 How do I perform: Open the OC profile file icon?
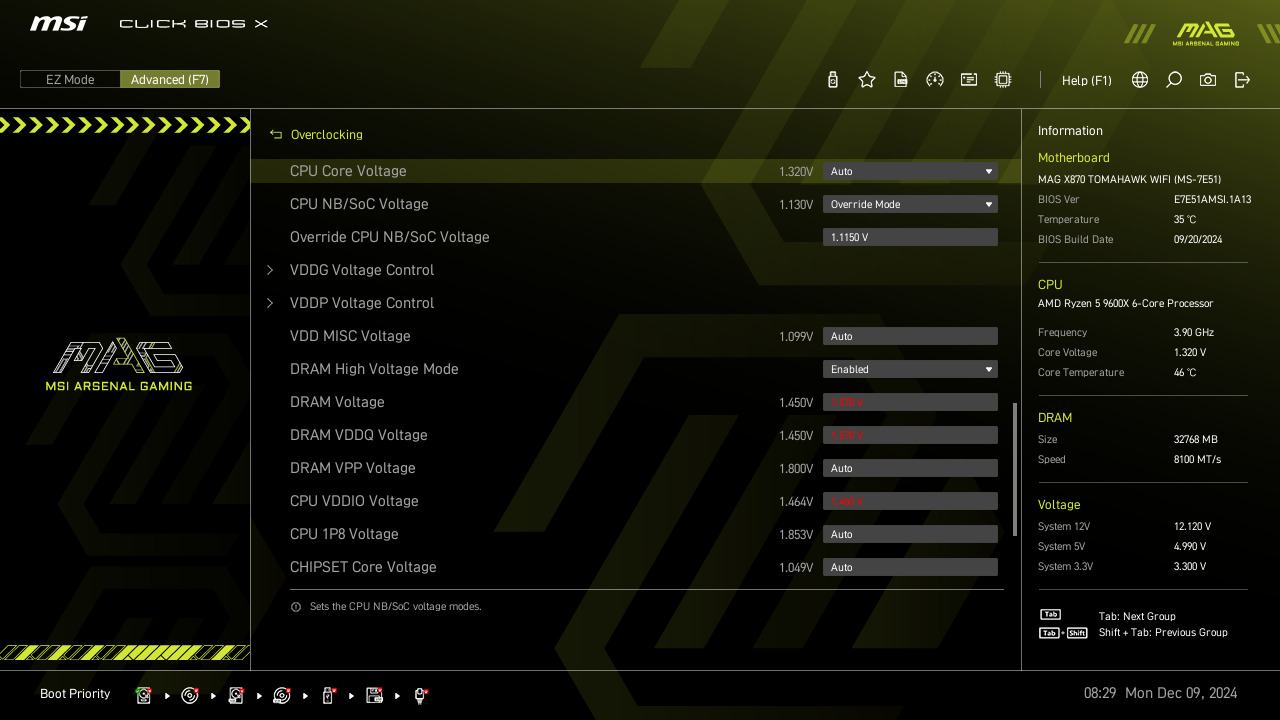[901, 80]
